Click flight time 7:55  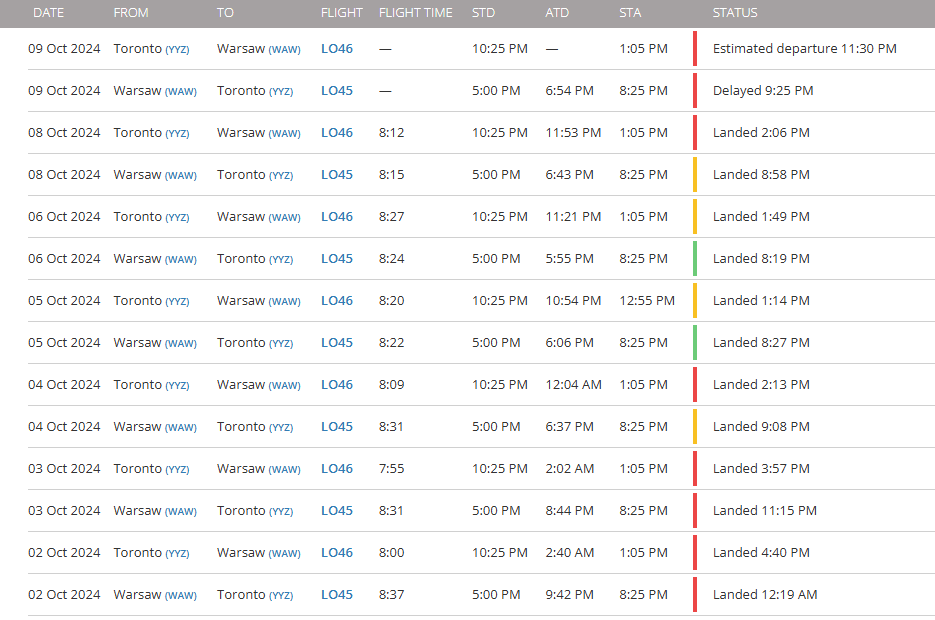pyautogui.click(x=391, y=469)
